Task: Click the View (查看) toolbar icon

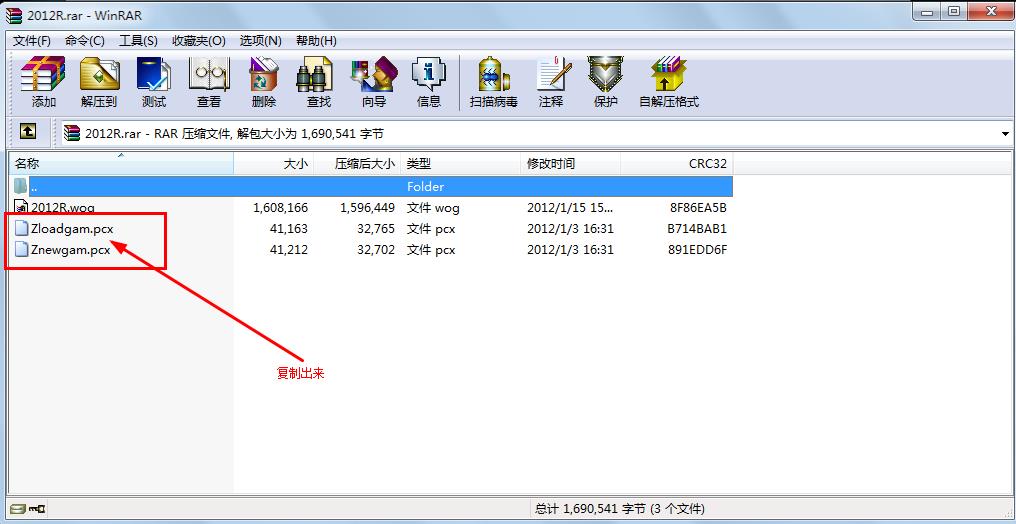Action: coord(209,74)
